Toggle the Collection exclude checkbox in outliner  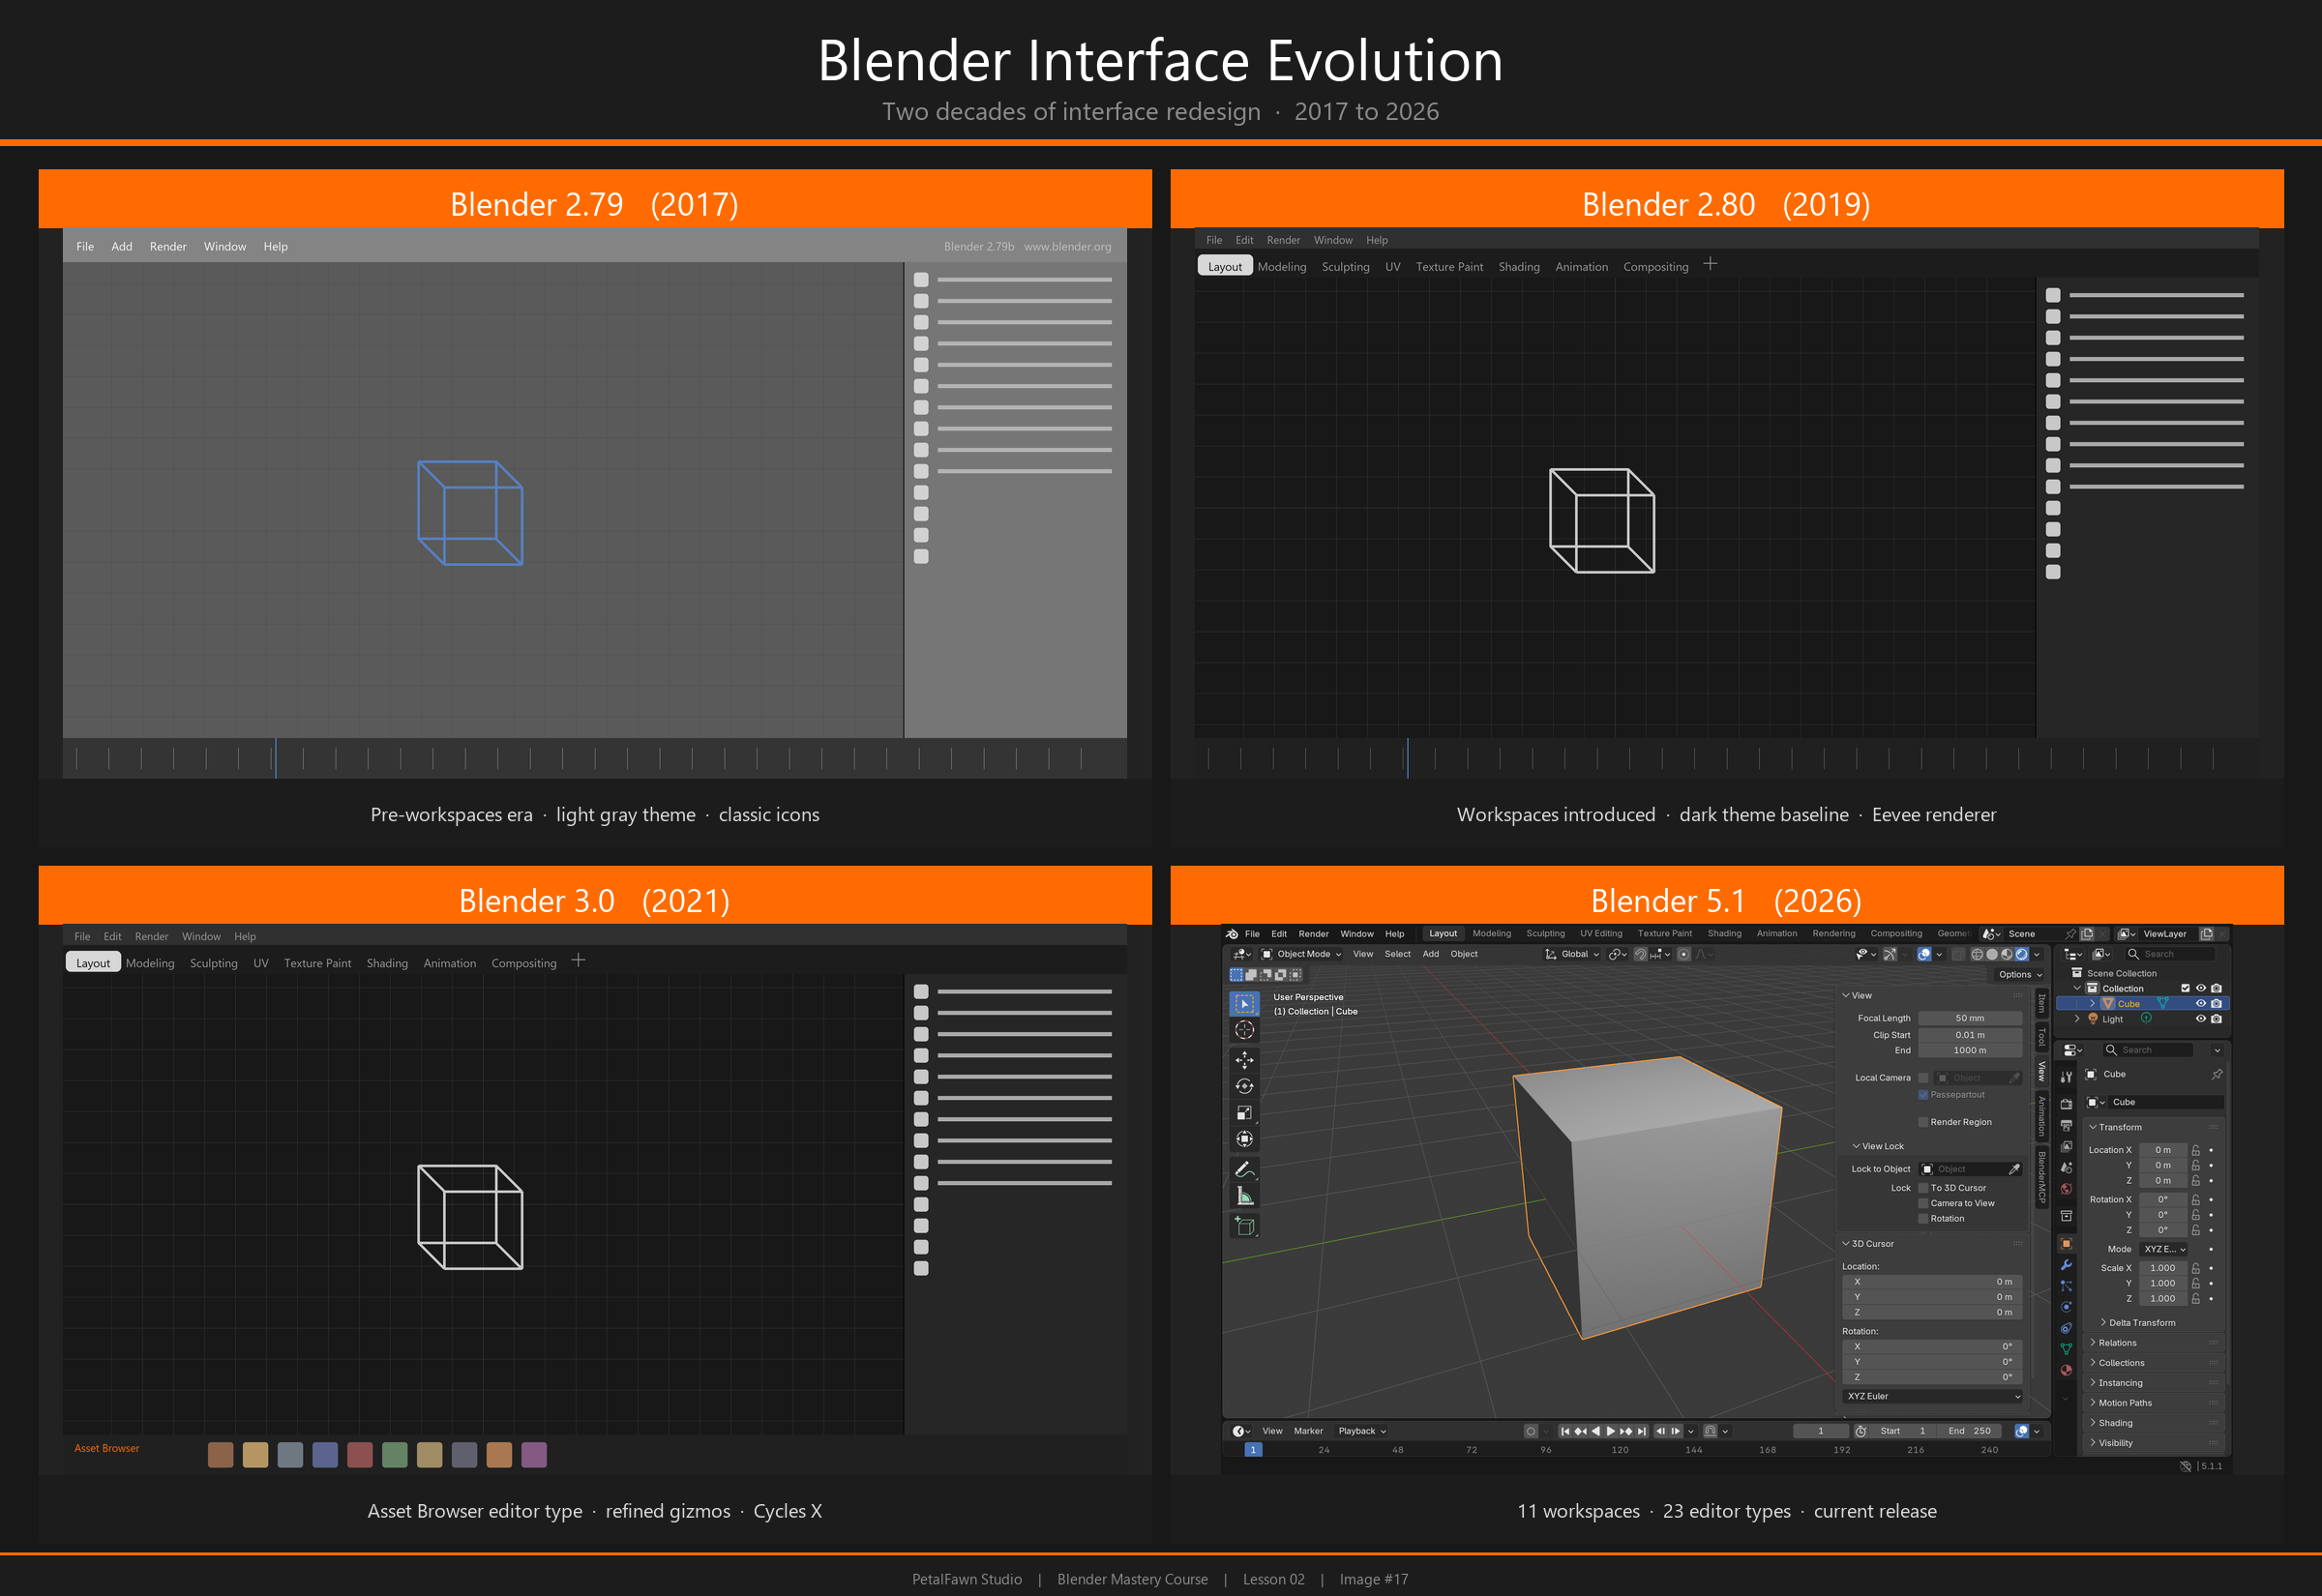click(x=2186, y=988)
